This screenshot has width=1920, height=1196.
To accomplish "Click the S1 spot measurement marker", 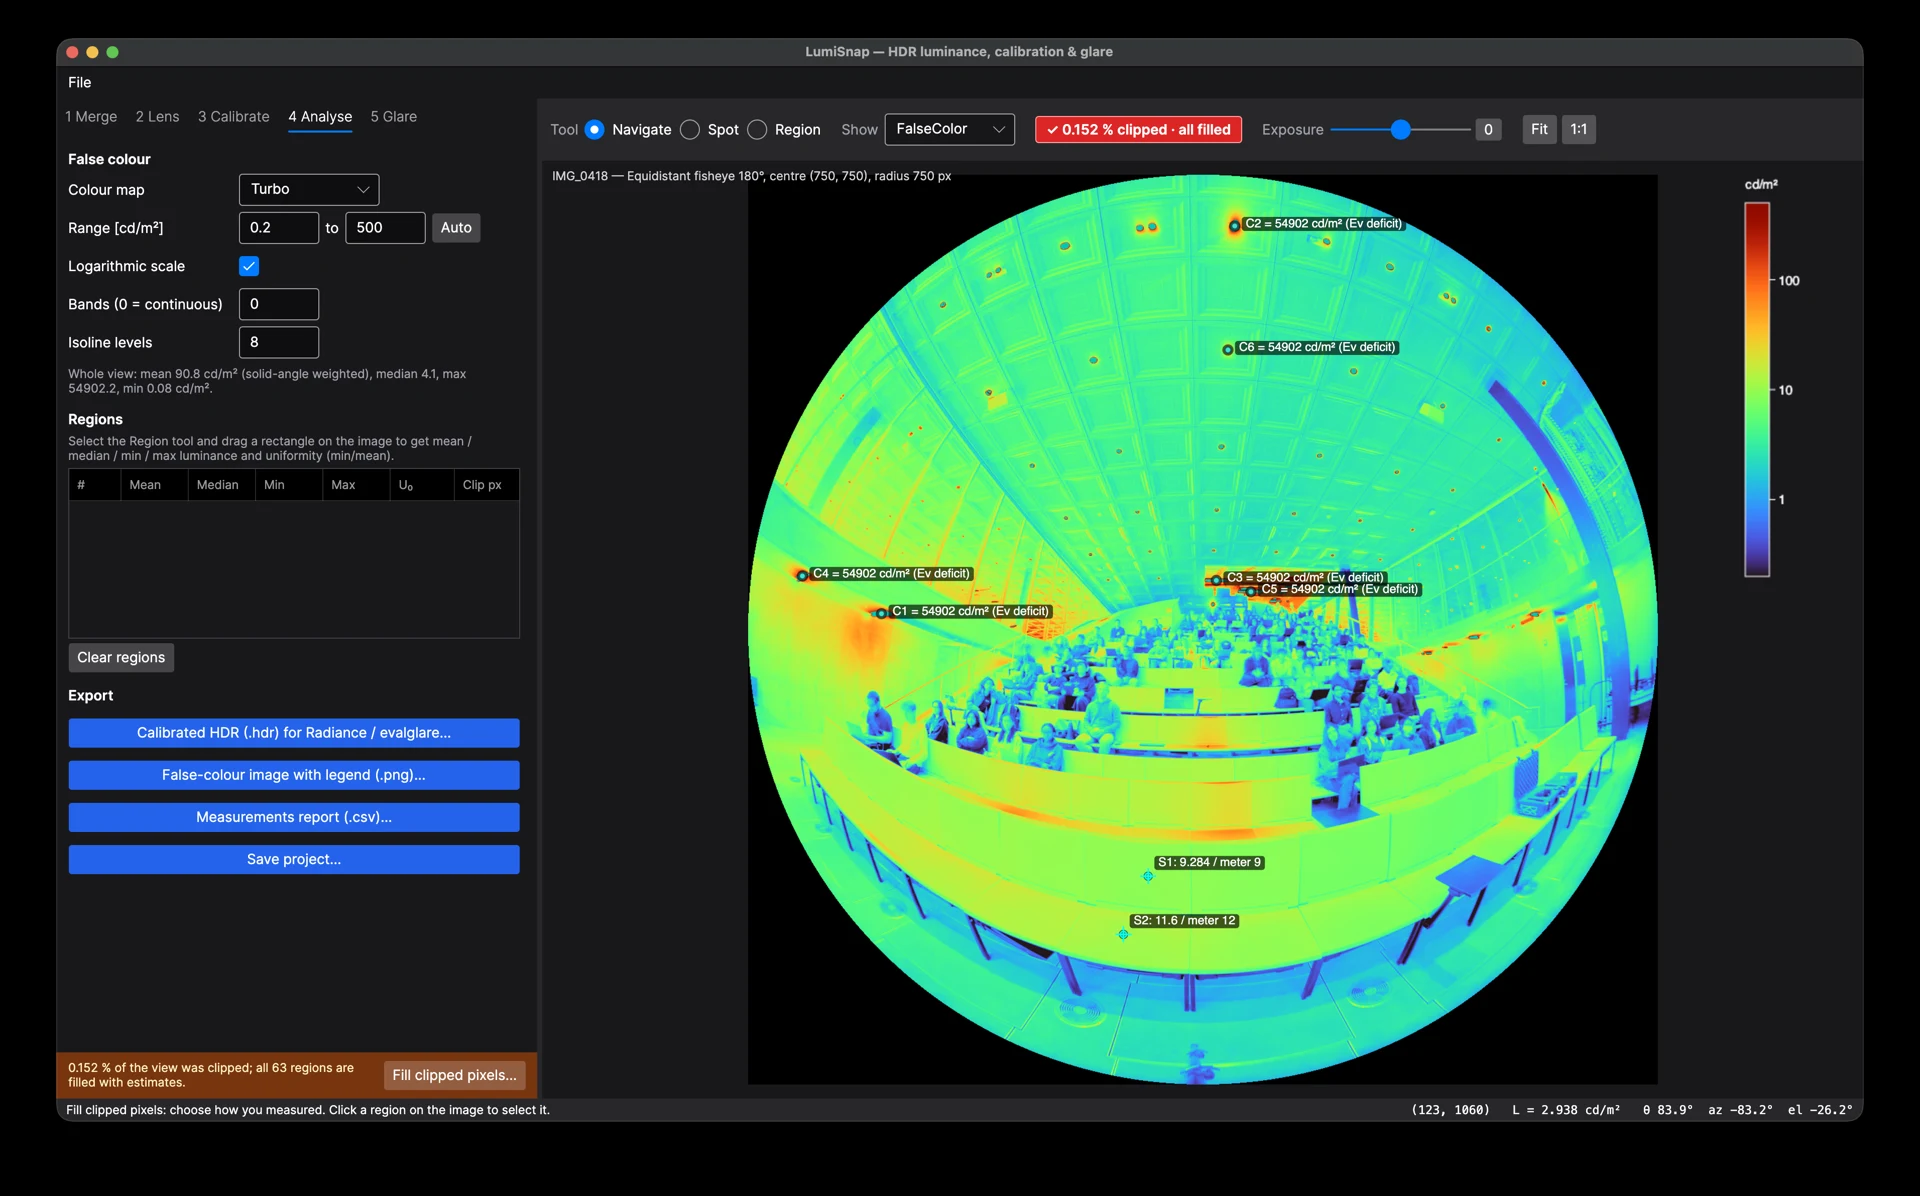I will click(1148, 876).
